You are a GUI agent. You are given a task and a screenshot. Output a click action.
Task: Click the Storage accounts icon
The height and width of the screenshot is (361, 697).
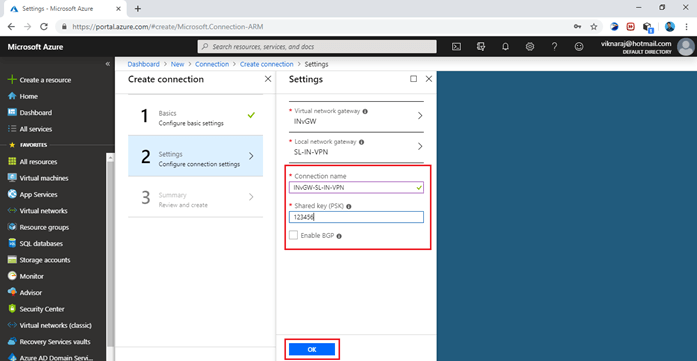12,260
